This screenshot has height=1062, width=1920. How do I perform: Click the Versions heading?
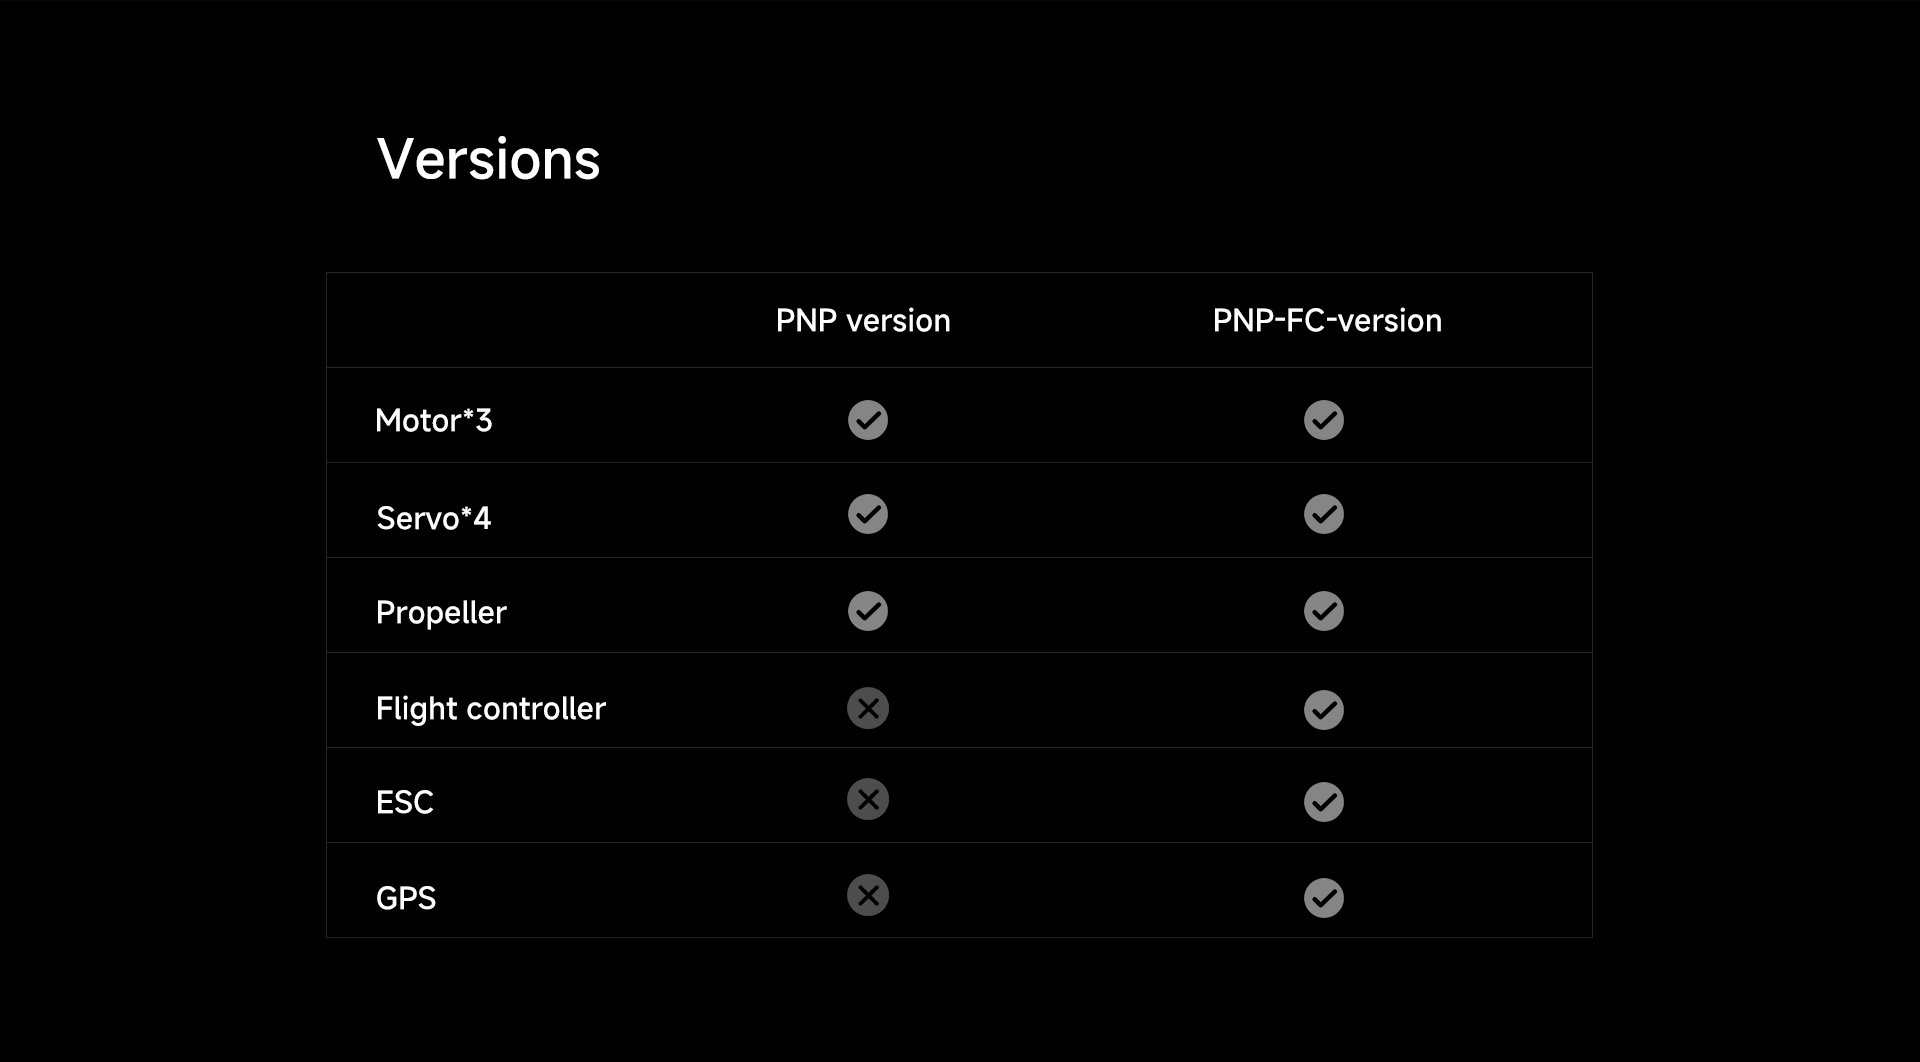pyautogui.click(x=488, y=159)
